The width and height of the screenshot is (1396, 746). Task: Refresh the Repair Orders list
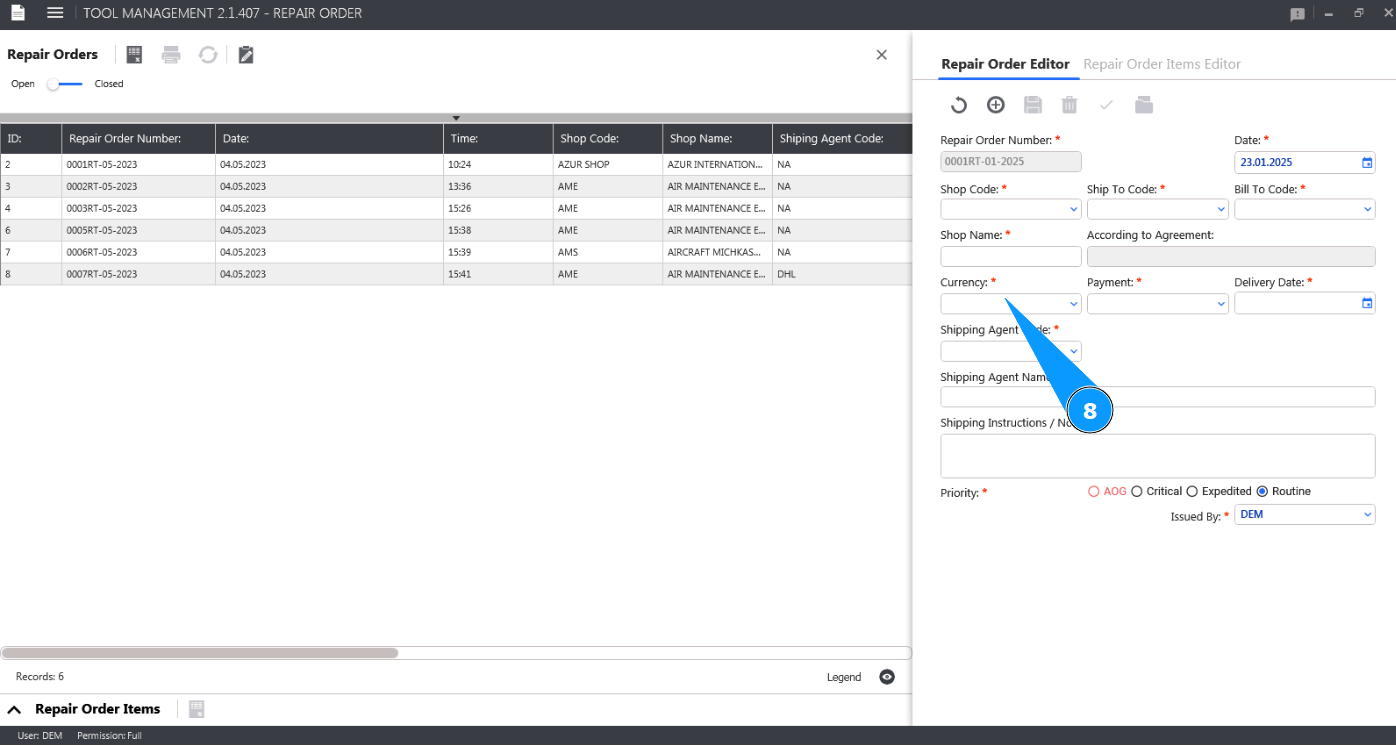[x=208, y=55]
